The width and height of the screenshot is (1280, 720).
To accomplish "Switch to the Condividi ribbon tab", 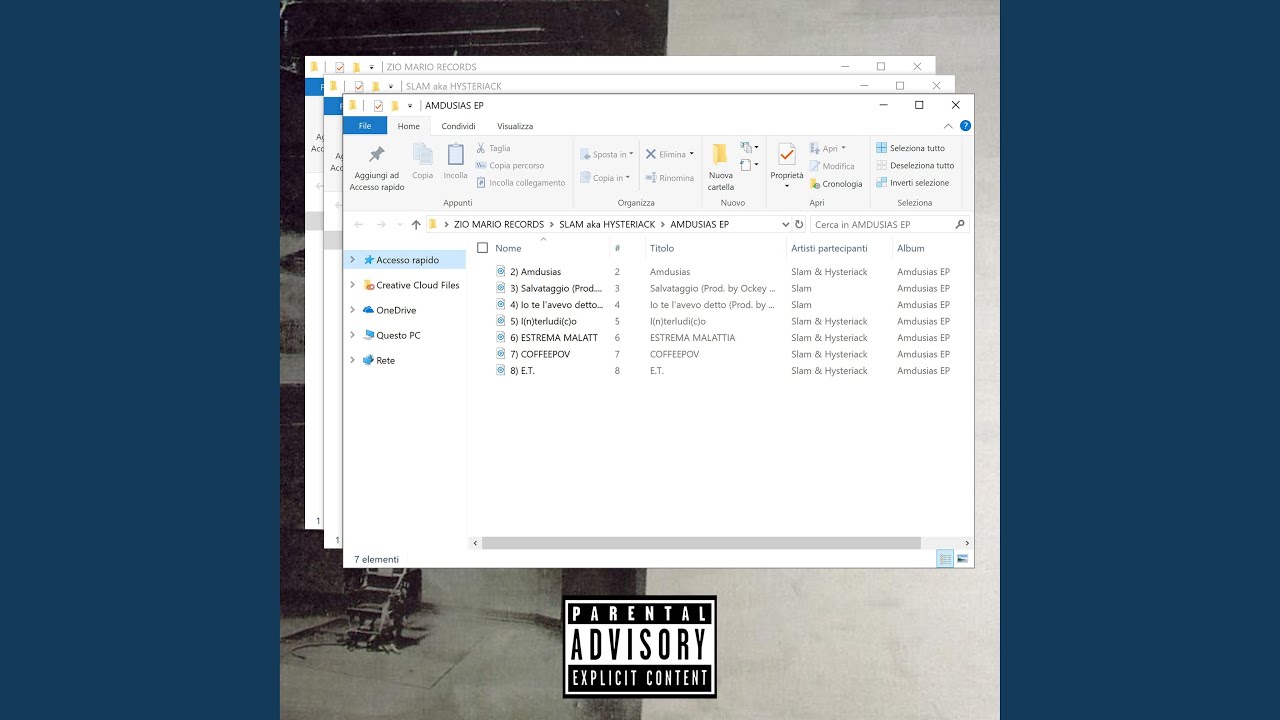I will click(x=458, y=126).
